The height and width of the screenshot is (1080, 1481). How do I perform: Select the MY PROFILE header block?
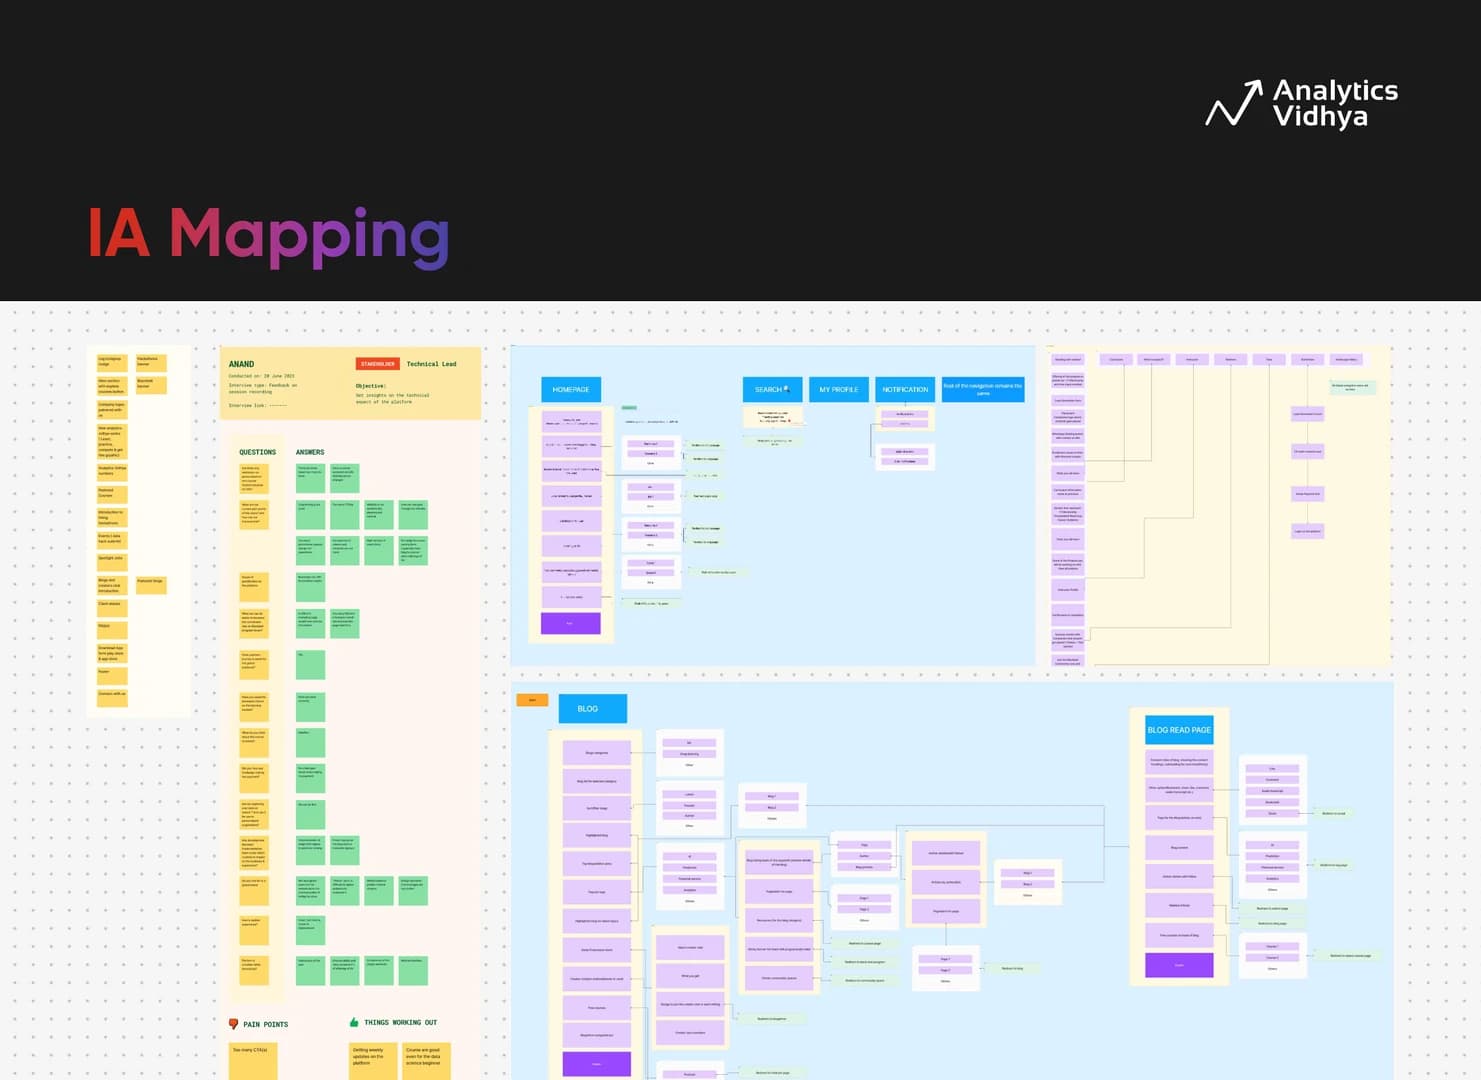(x=838, y=389)
